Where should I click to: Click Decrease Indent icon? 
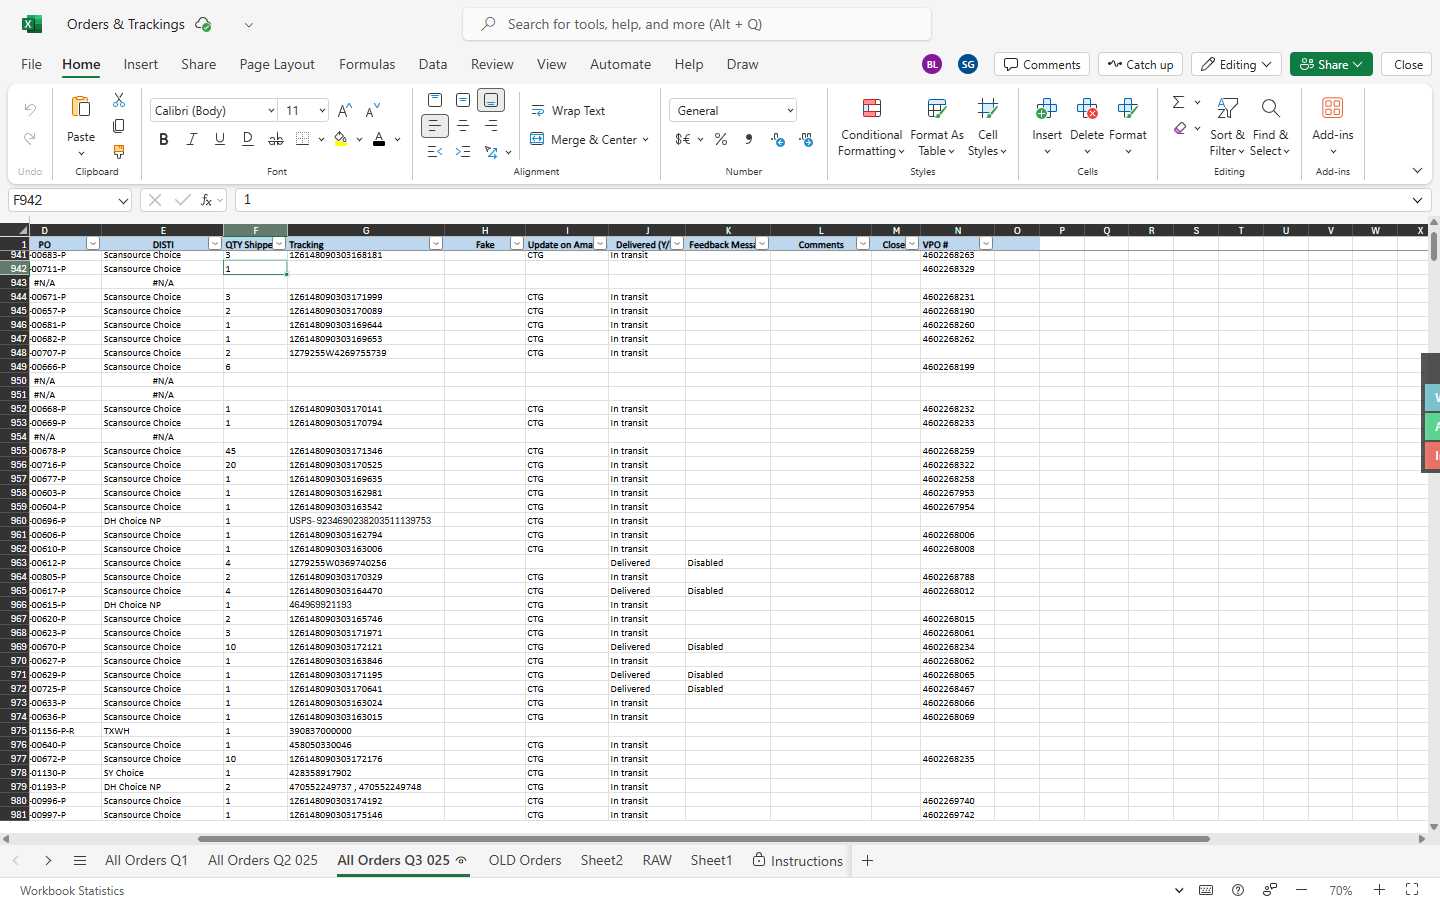[435, 152]
